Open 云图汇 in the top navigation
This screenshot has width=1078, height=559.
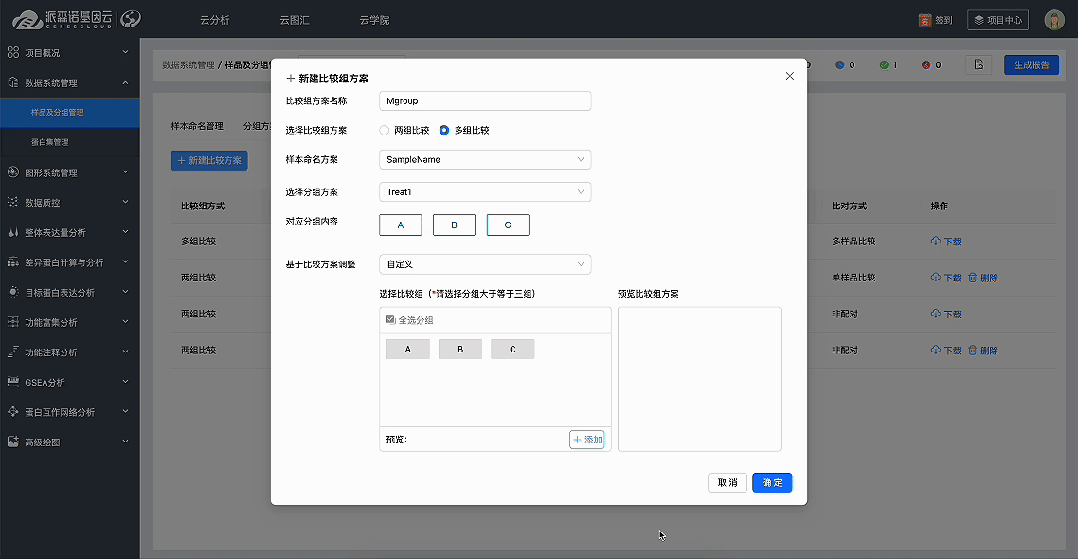[x=295, y=20]
